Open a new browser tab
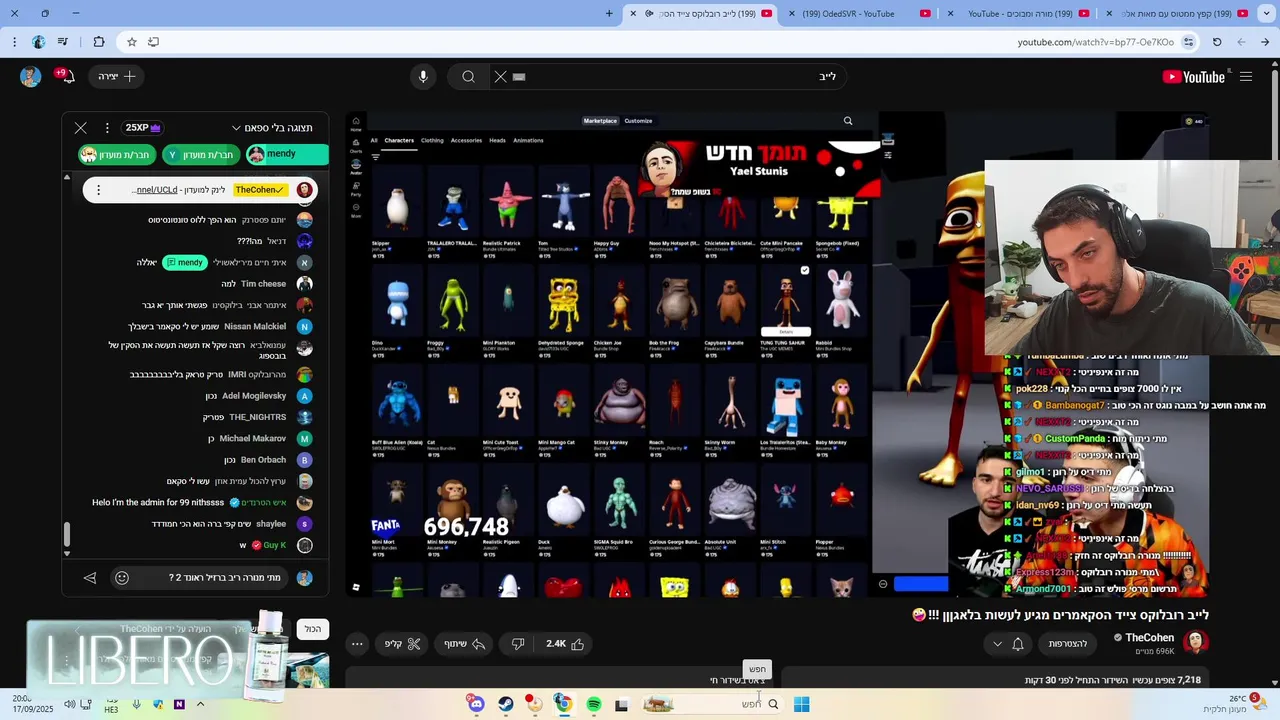 click(x=609, y=13)
